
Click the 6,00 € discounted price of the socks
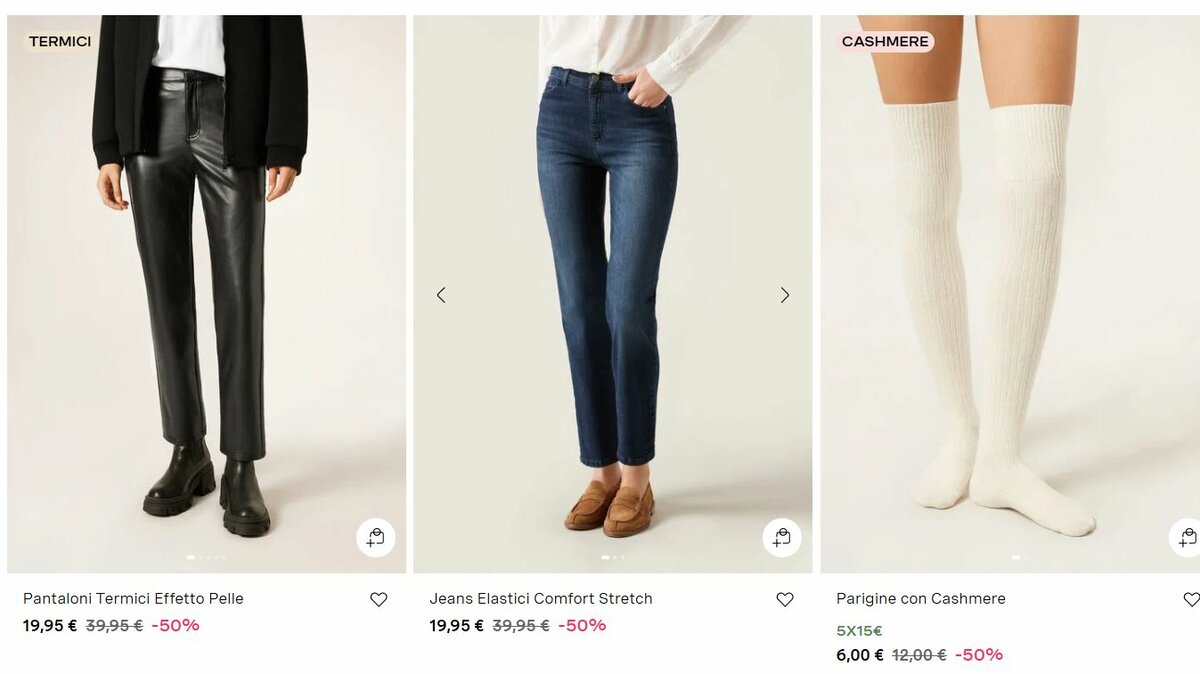click(x=860, y=655)
